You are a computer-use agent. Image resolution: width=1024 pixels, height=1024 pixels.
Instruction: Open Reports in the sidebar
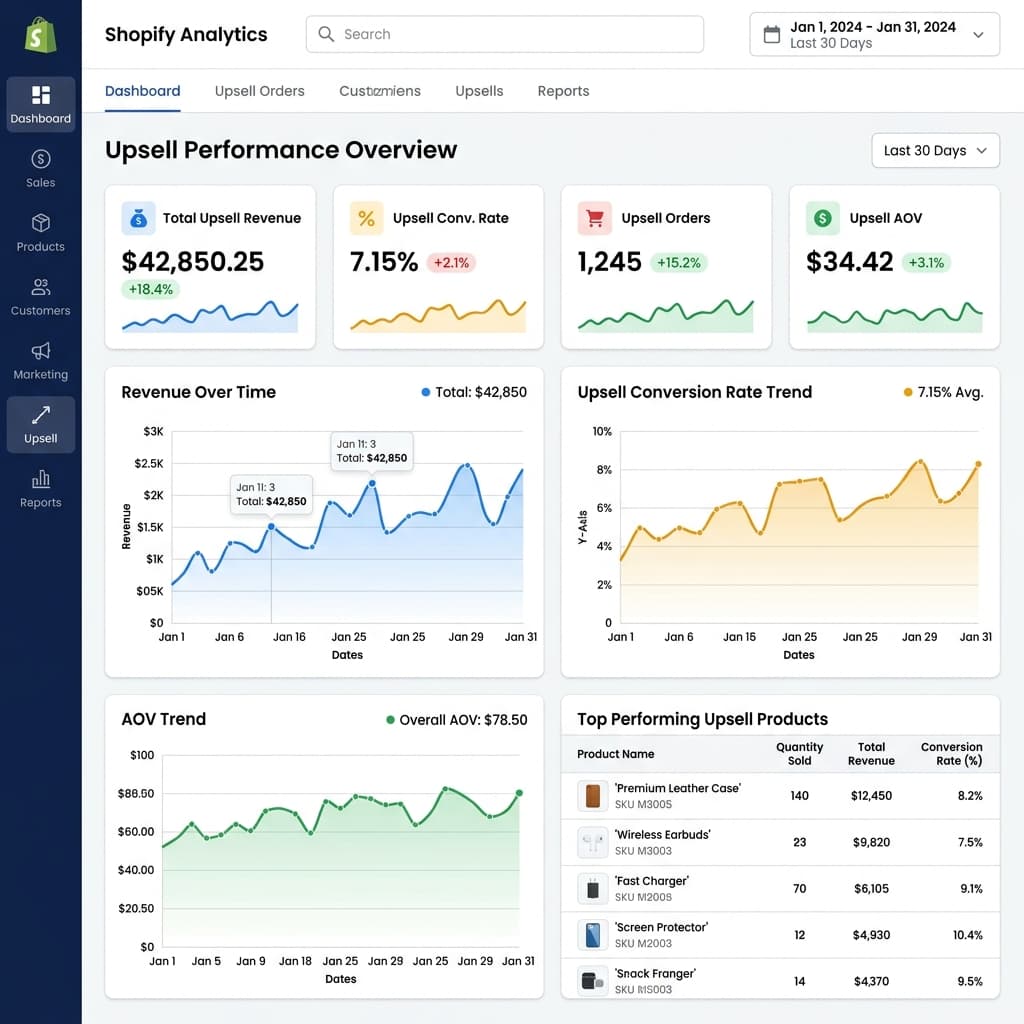[40, 488]
